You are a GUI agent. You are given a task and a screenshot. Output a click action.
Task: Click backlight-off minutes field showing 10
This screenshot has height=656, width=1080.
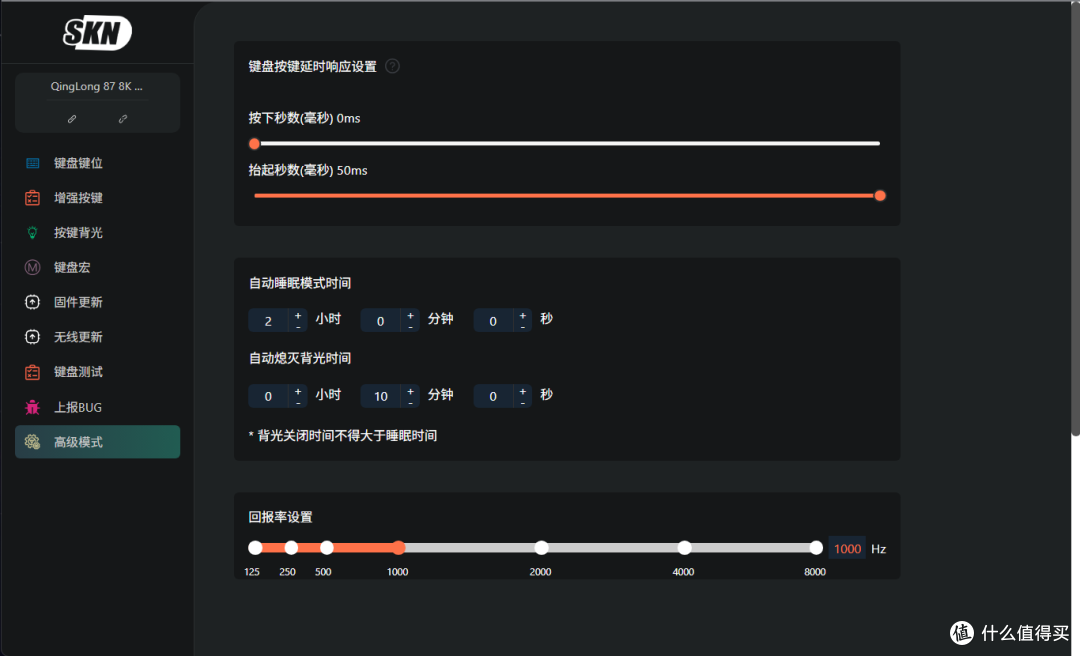381,396
